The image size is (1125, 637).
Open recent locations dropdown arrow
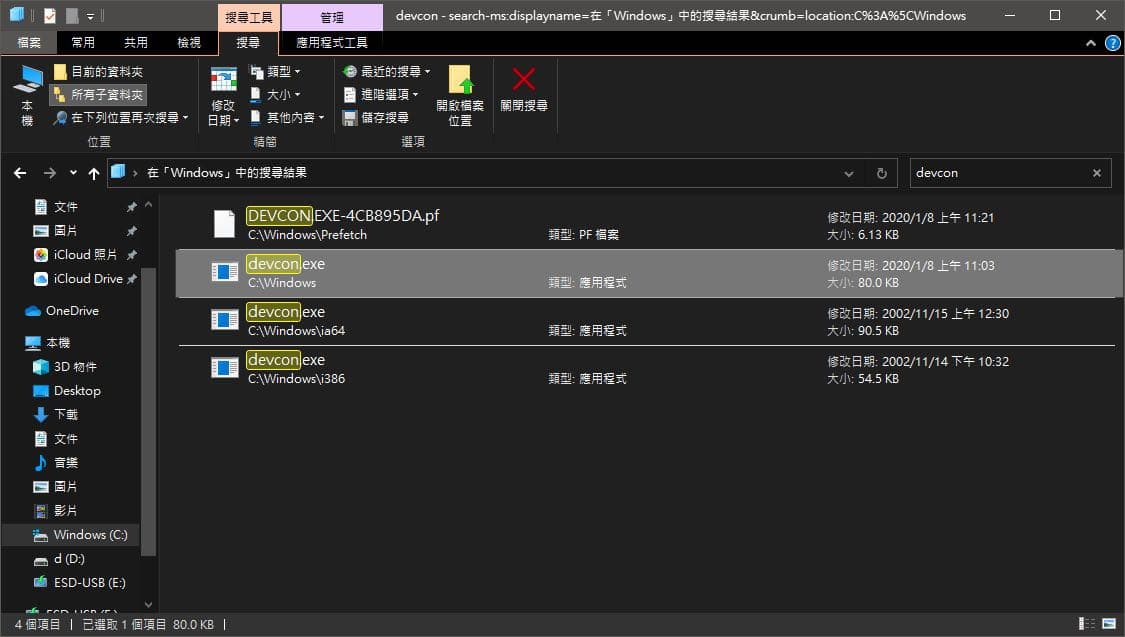(x=73, y=173)
